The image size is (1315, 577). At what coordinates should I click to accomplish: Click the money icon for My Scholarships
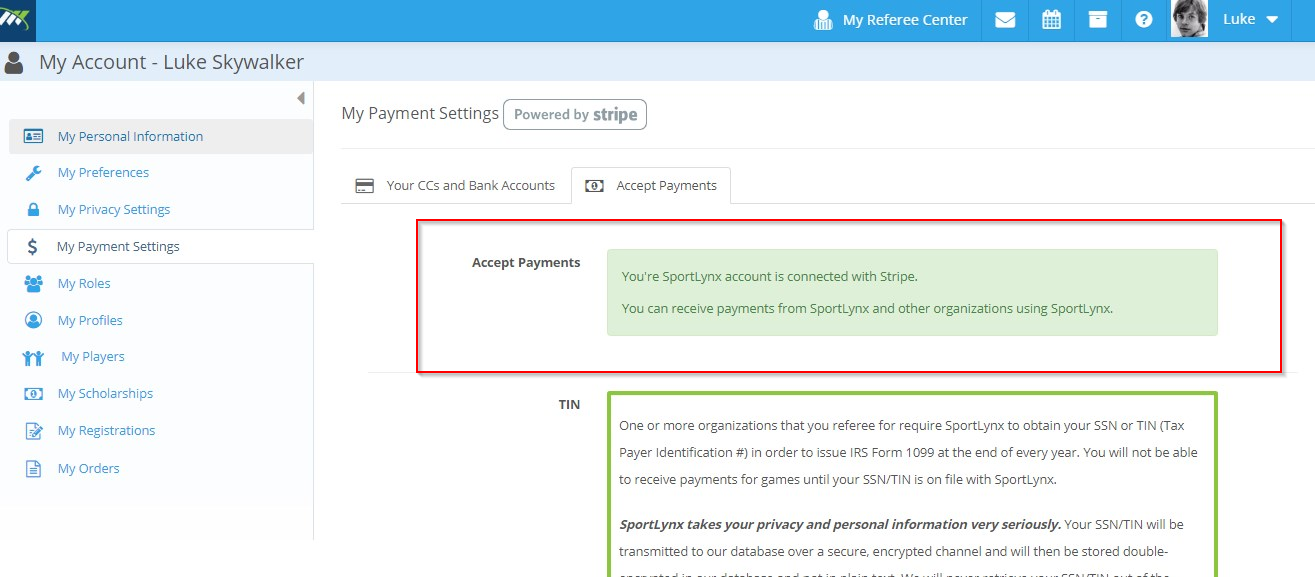(x=33, y=394)
